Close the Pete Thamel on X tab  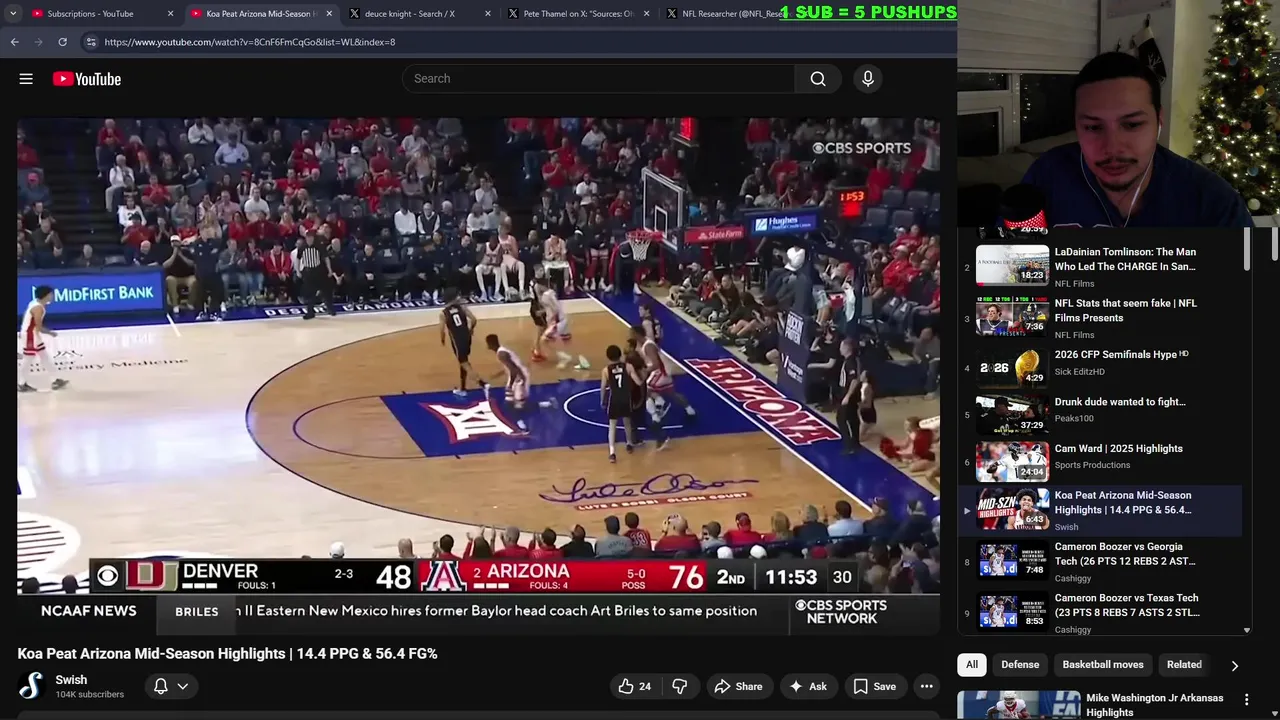click(x=646, y=14)
